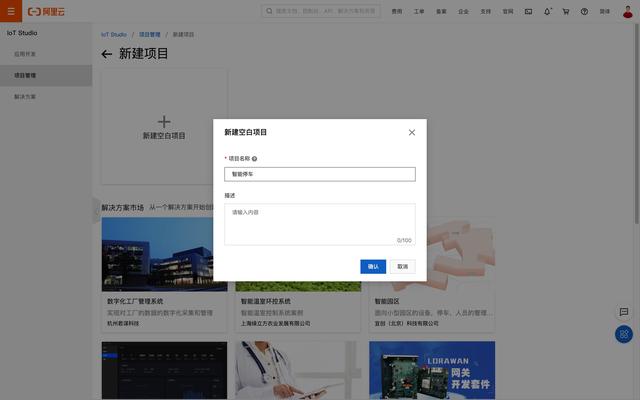Open 应用开发 in the sidebar

coord(46,54)
